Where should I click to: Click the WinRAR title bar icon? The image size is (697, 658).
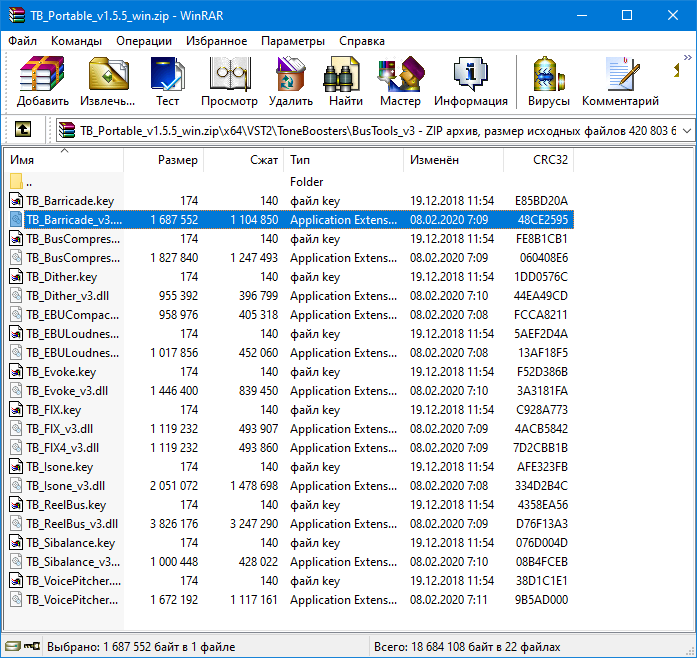coord(17,15)
